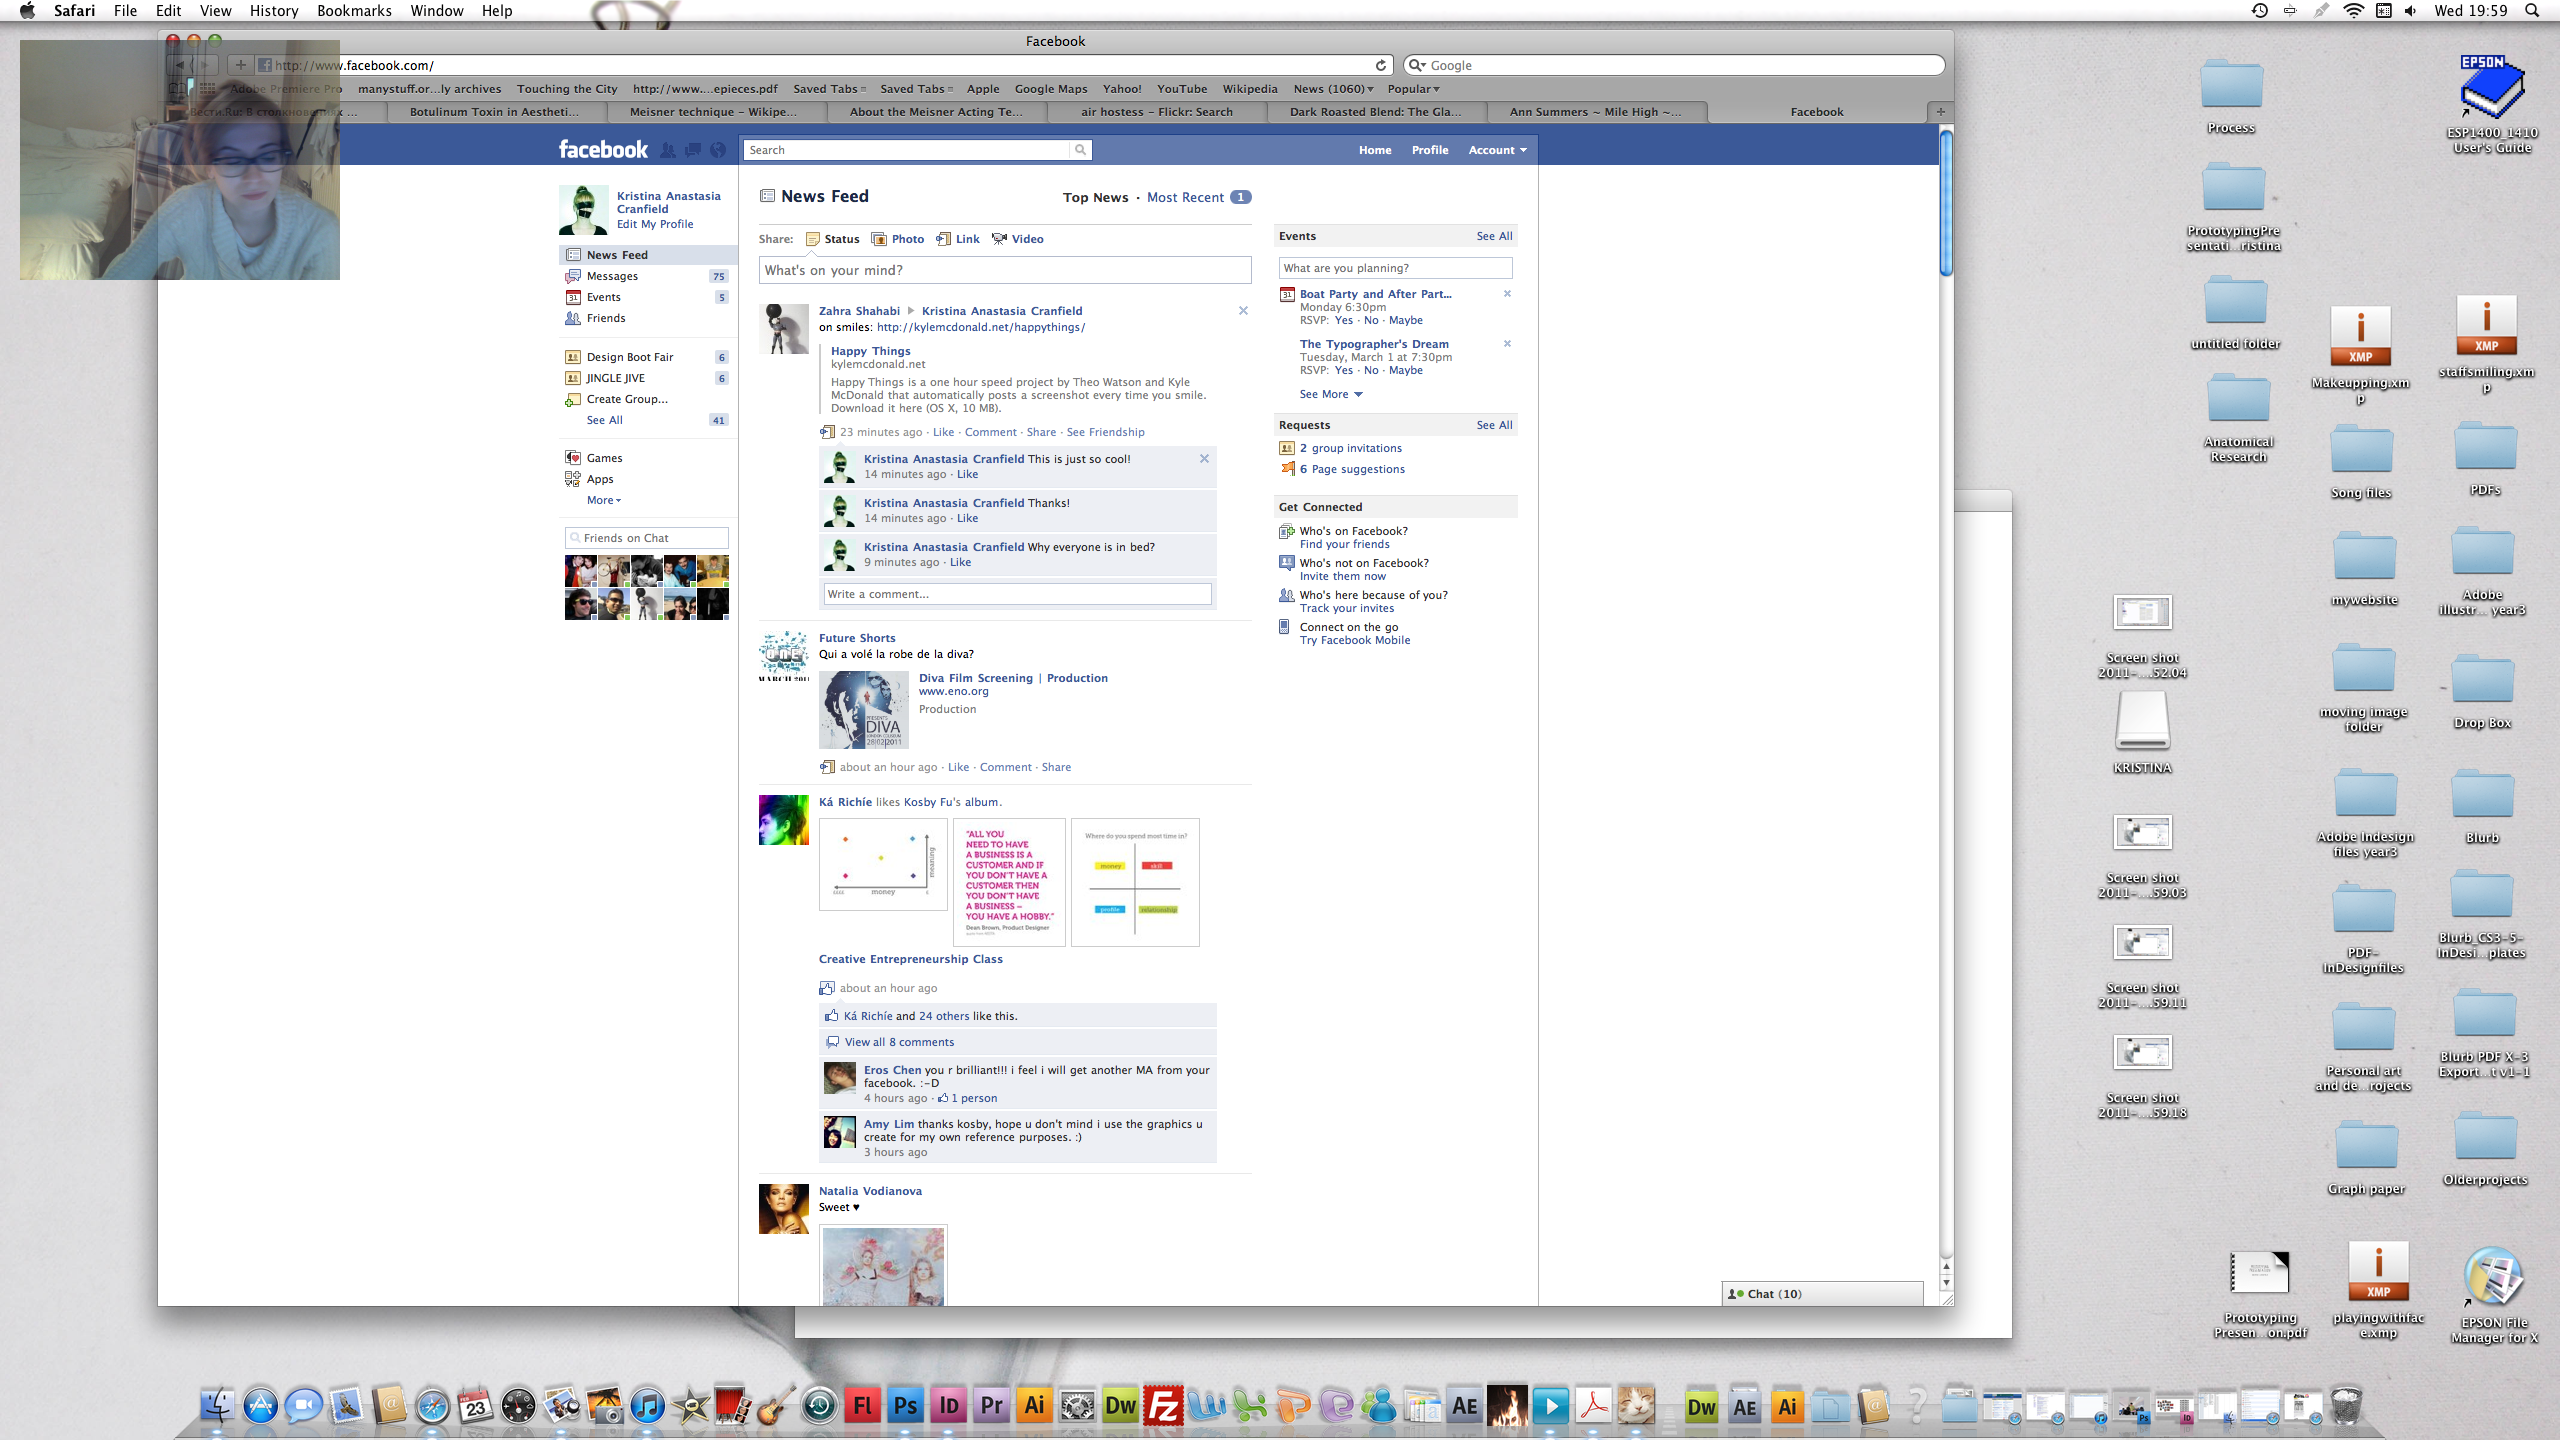Click the search magnifier button in Facebook
This screenshot has height=1440, width=2560.
point(1080,150)
